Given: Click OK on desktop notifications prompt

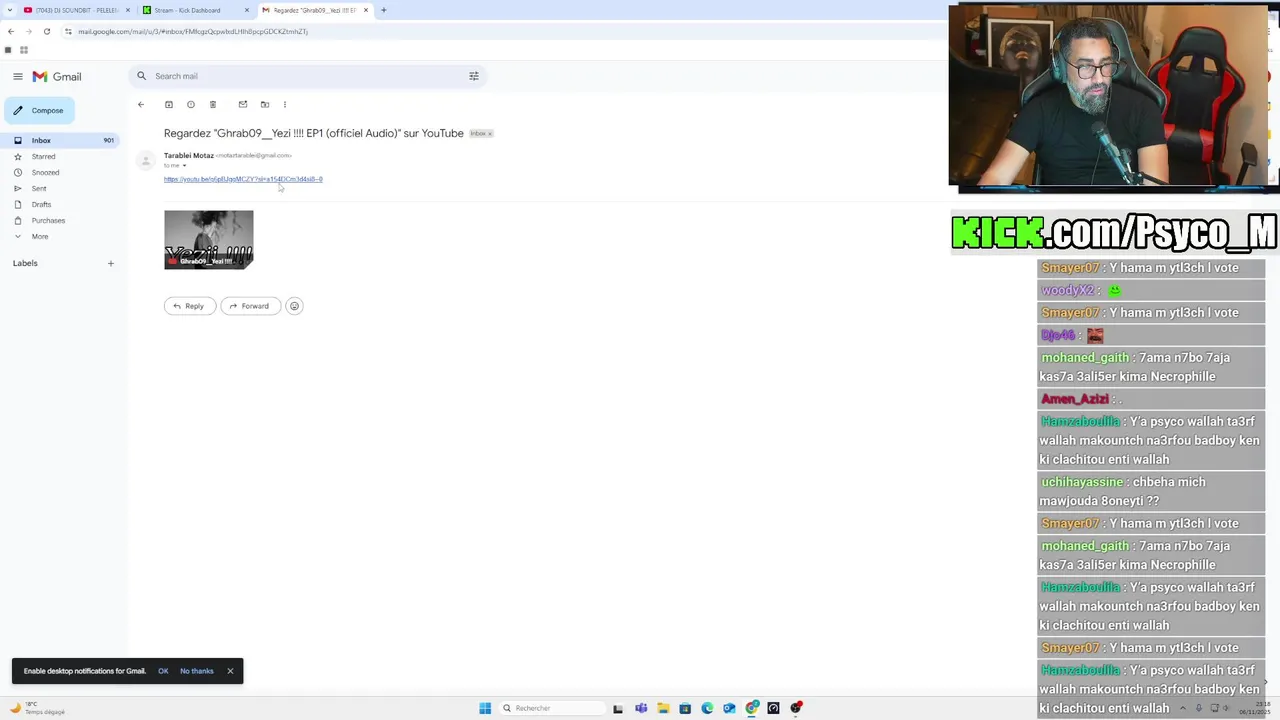Looking at the screenshot, I should point(163,671).
